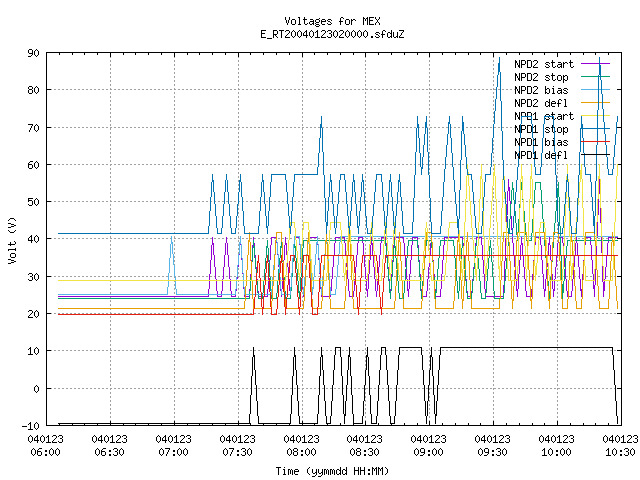640x480 pixels.
Task: Click the x-axis tick label 06:30
Action: (x=109, y=452)
